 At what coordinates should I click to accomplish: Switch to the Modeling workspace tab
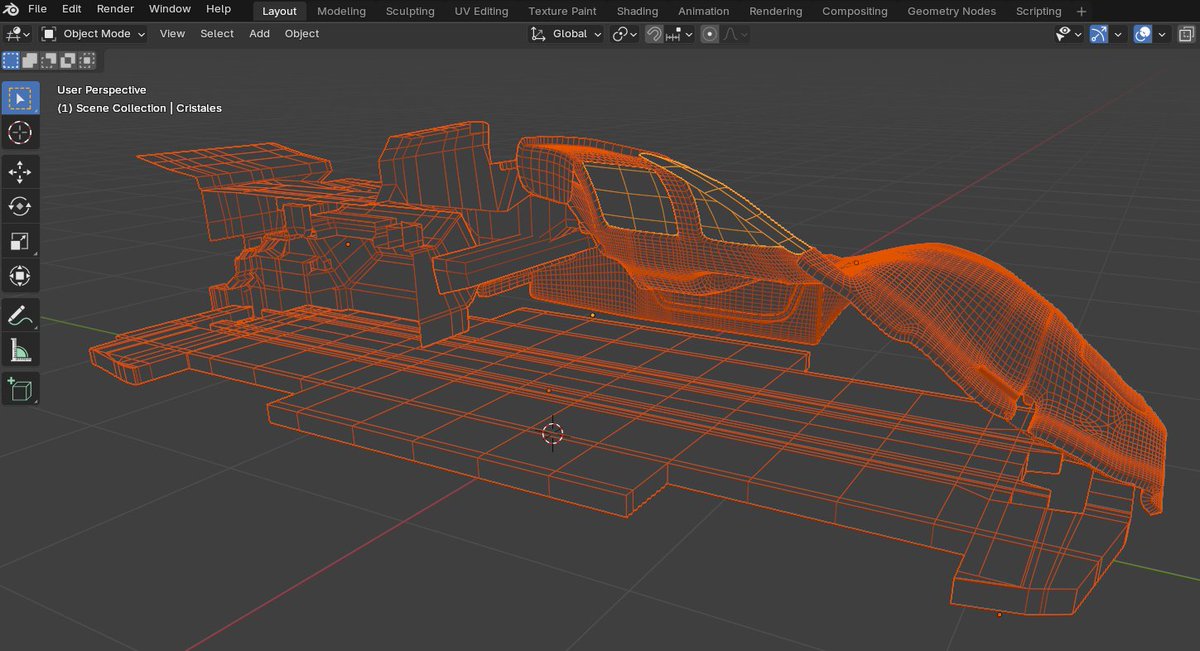tap(340, 11)
